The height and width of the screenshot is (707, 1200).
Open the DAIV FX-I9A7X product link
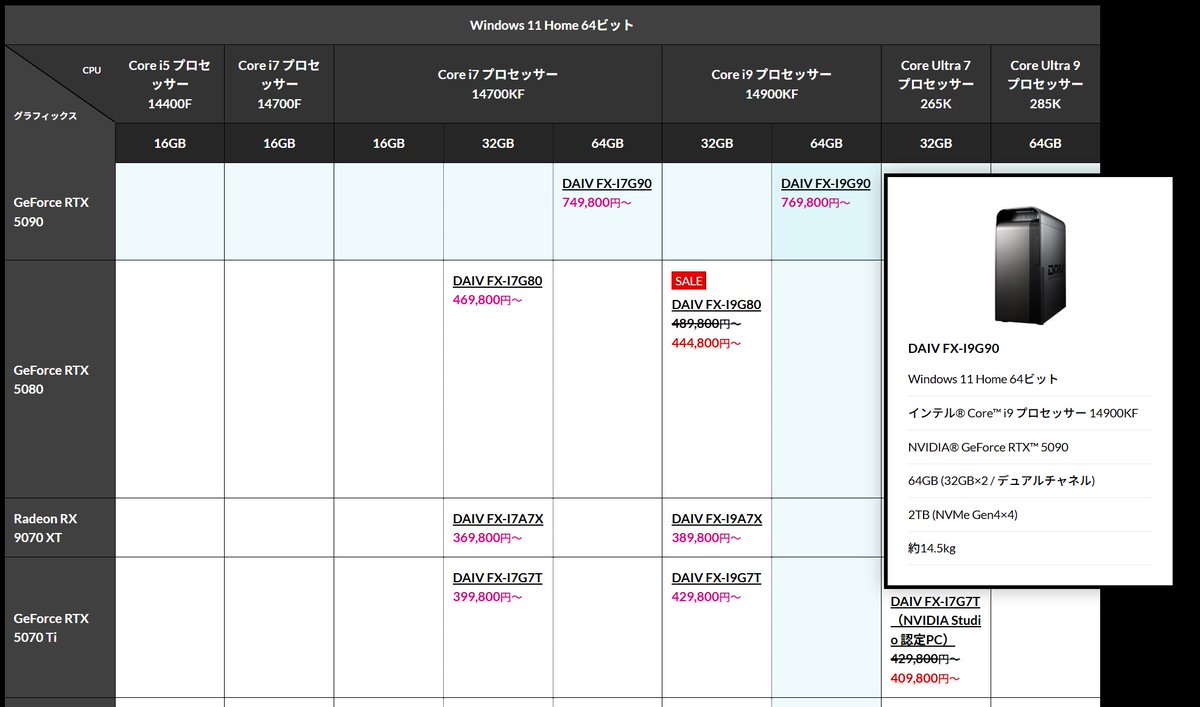click(x=717, y=519)
